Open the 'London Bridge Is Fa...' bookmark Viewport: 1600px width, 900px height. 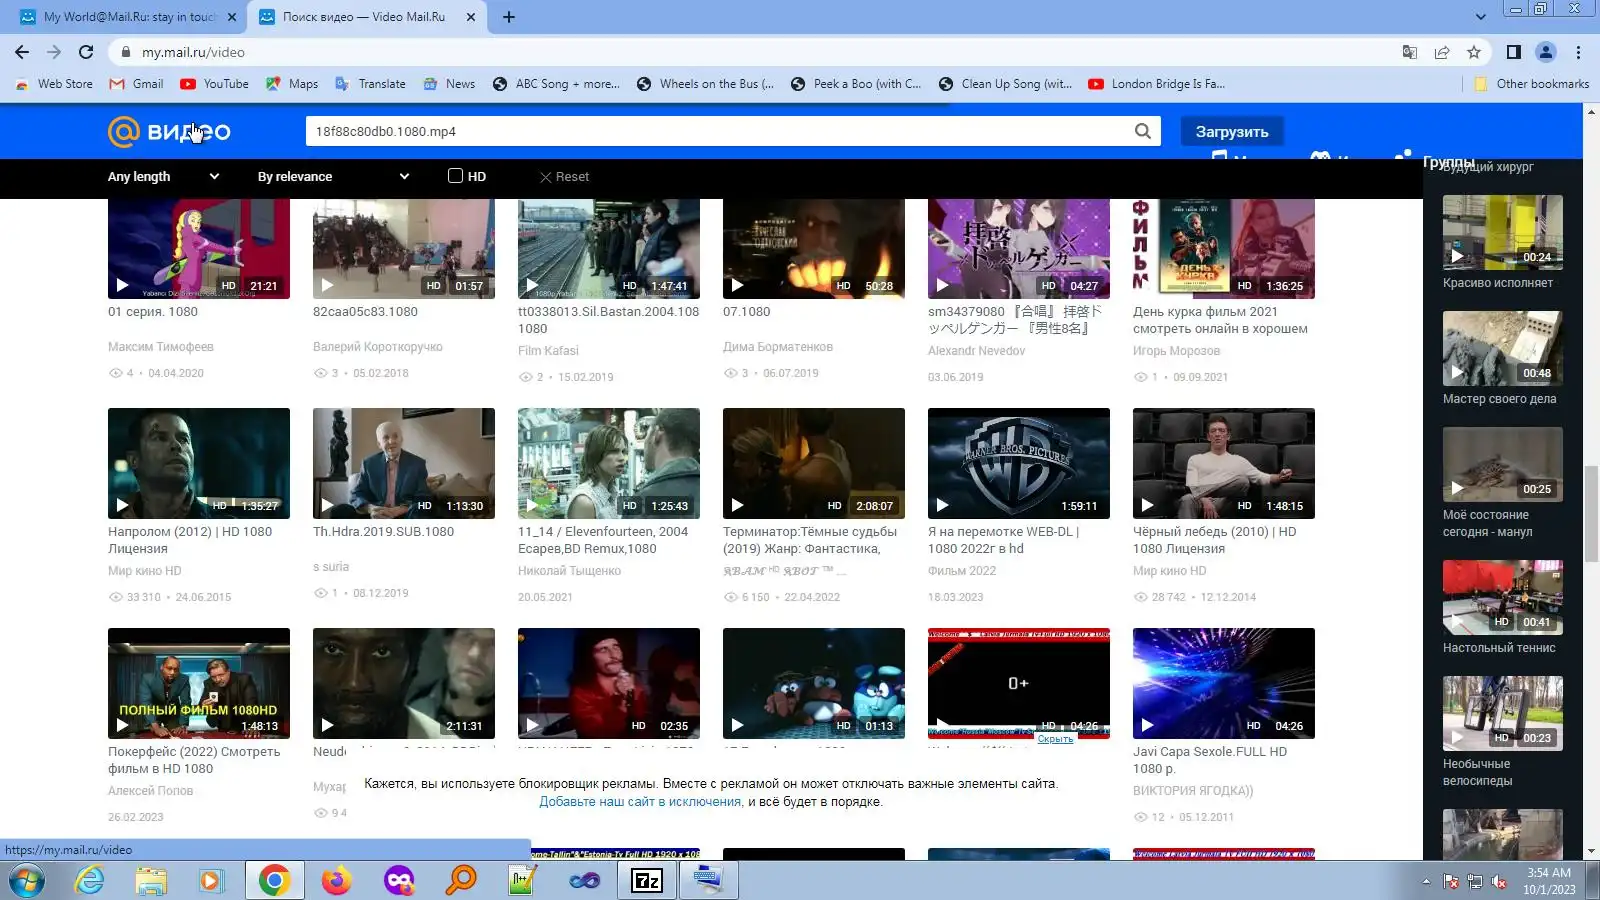(x=1156, y=84)
